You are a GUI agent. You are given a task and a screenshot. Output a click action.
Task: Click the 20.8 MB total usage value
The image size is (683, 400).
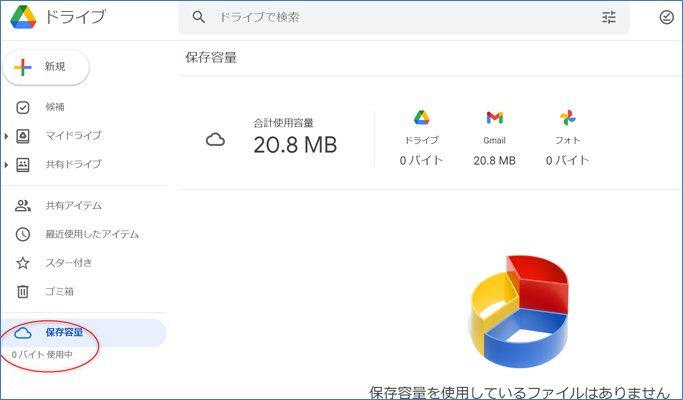295,145
